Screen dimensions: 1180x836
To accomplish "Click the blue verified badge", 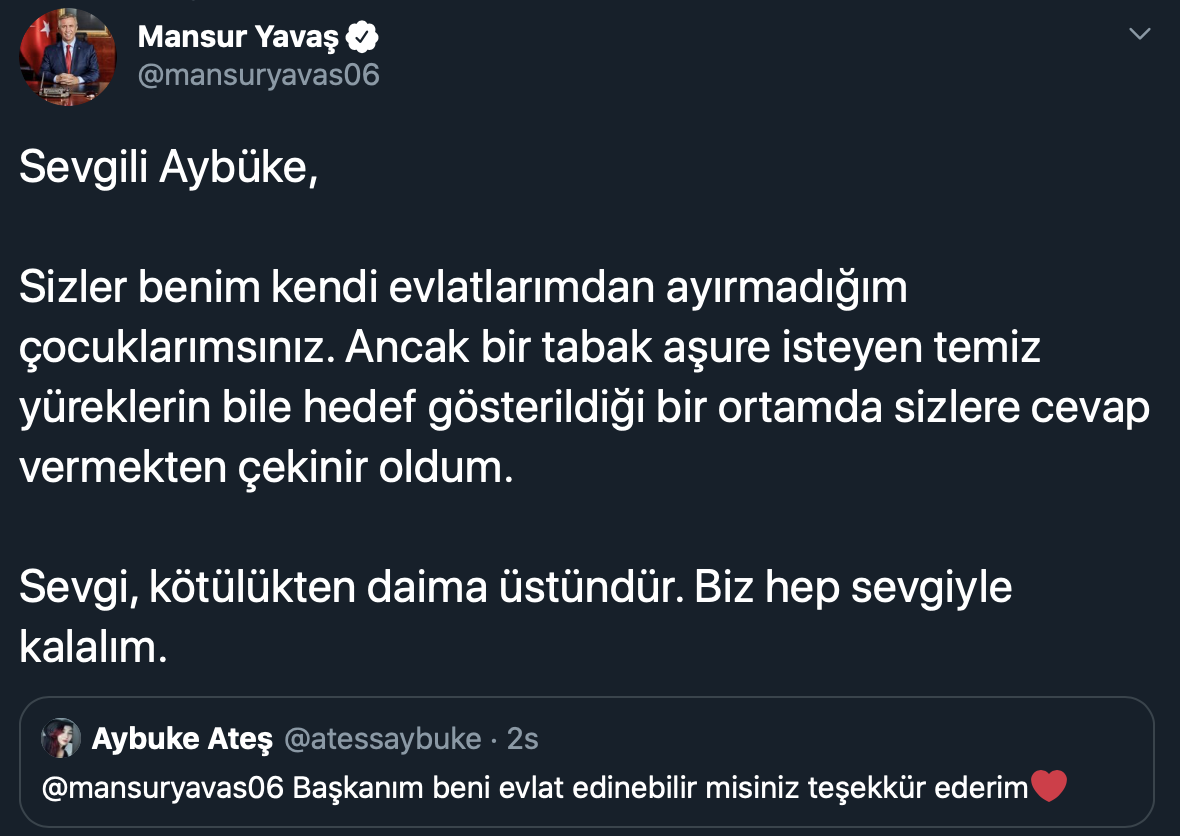I will [x=361, y=37].
